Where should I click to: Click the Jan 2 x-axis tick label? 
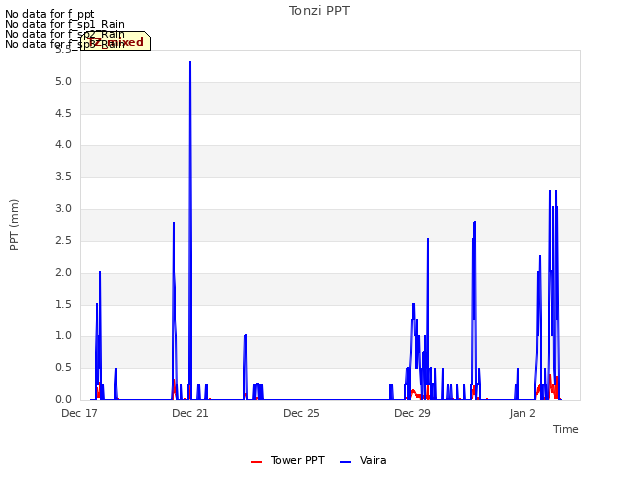522,413
